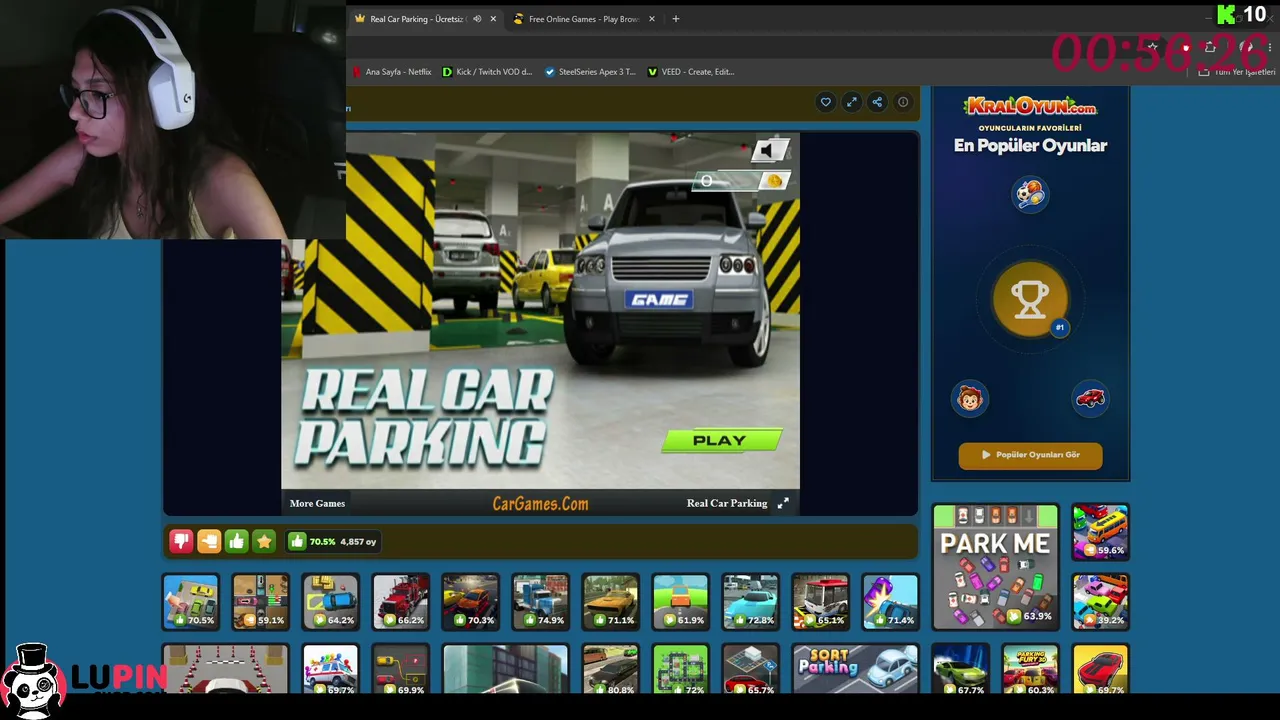Image resolution: width=1280 pixels, height=720 pixels.
Task: Open the game thumbnail rated 59.1%
Action: tap(260, 601)
